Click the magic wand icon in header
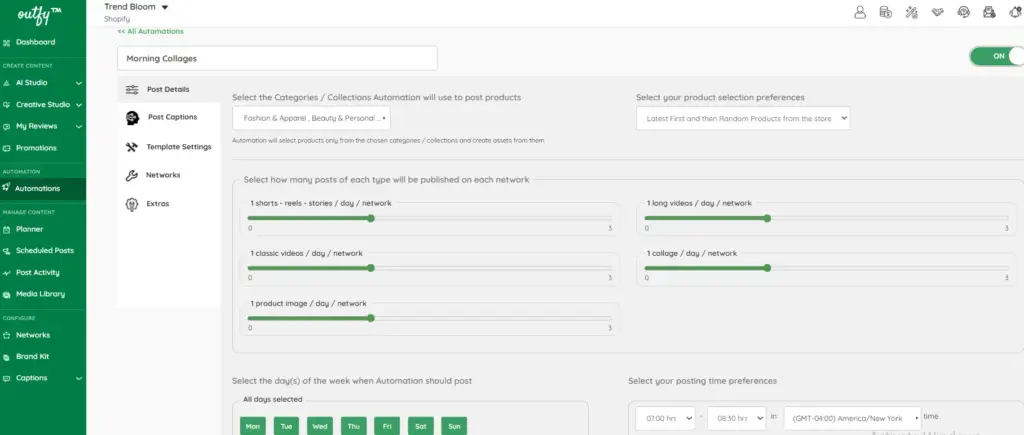 point(912,12)
